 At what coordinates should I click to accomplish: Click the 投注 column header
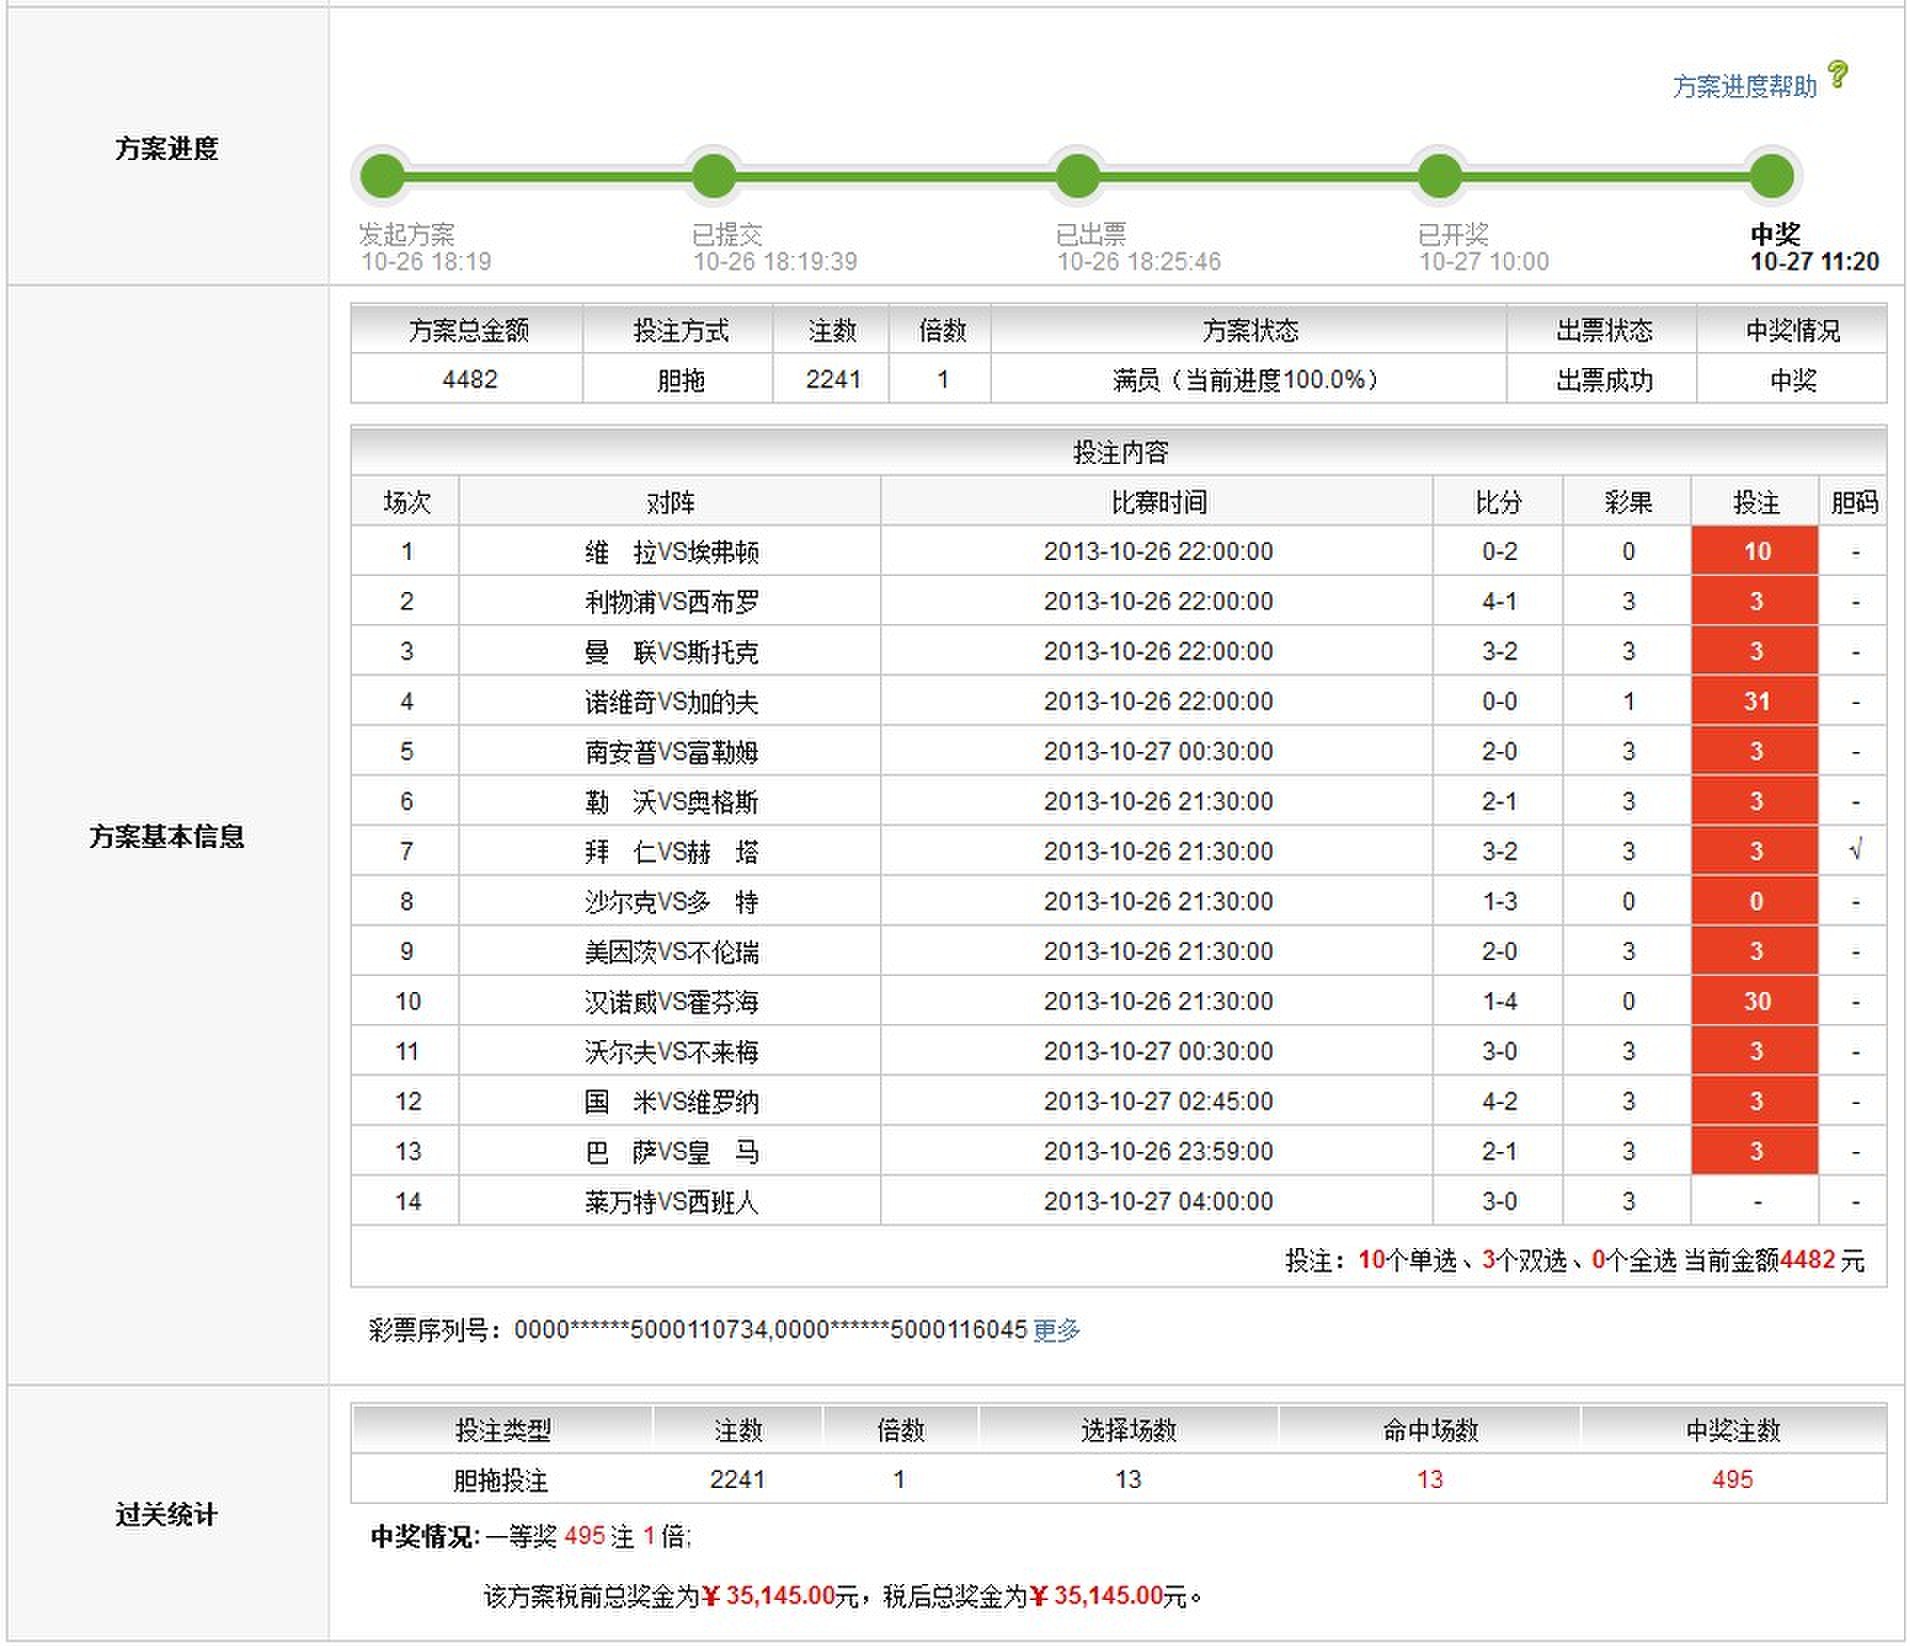pyautogui.click(x=1755, y=502)
